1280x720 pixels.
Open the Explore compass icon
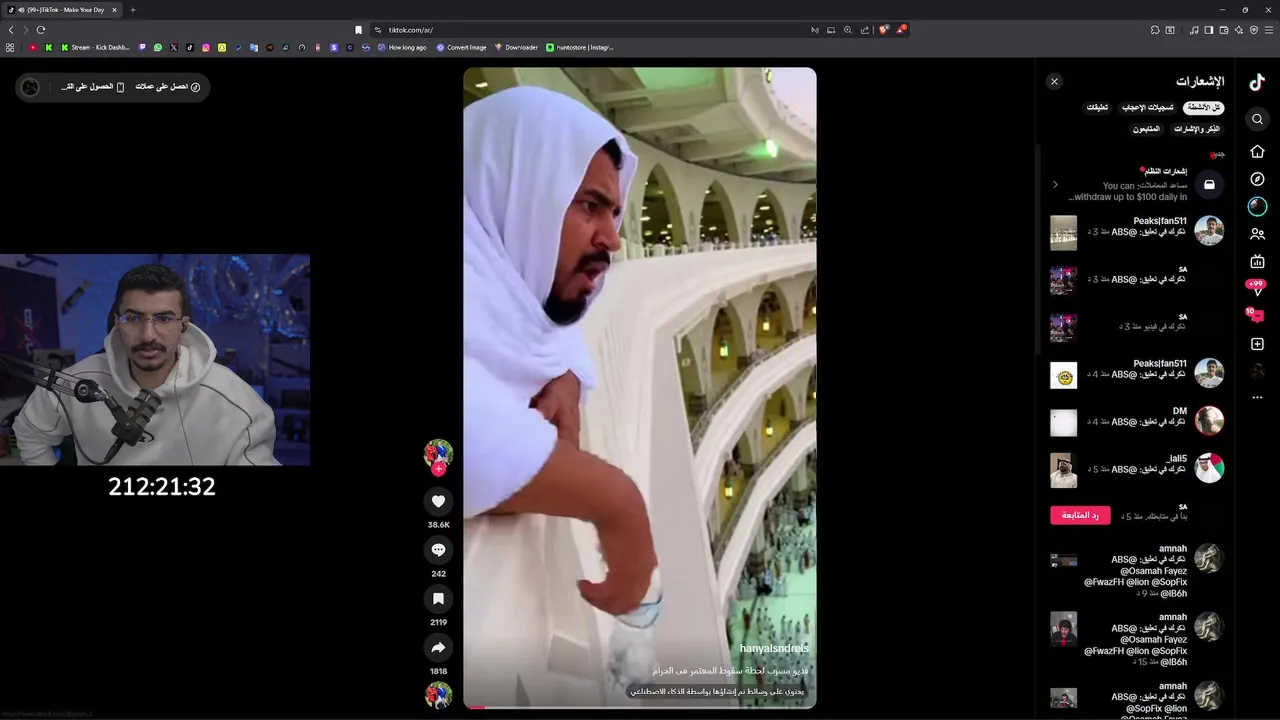[x=1257, y=179]
